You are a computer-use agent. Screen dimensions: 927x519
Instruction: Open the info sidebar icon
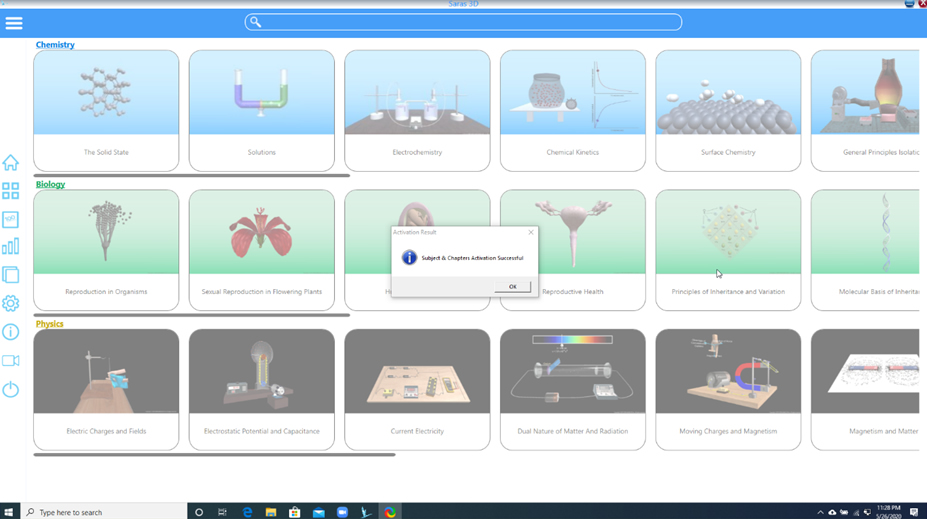11,332
